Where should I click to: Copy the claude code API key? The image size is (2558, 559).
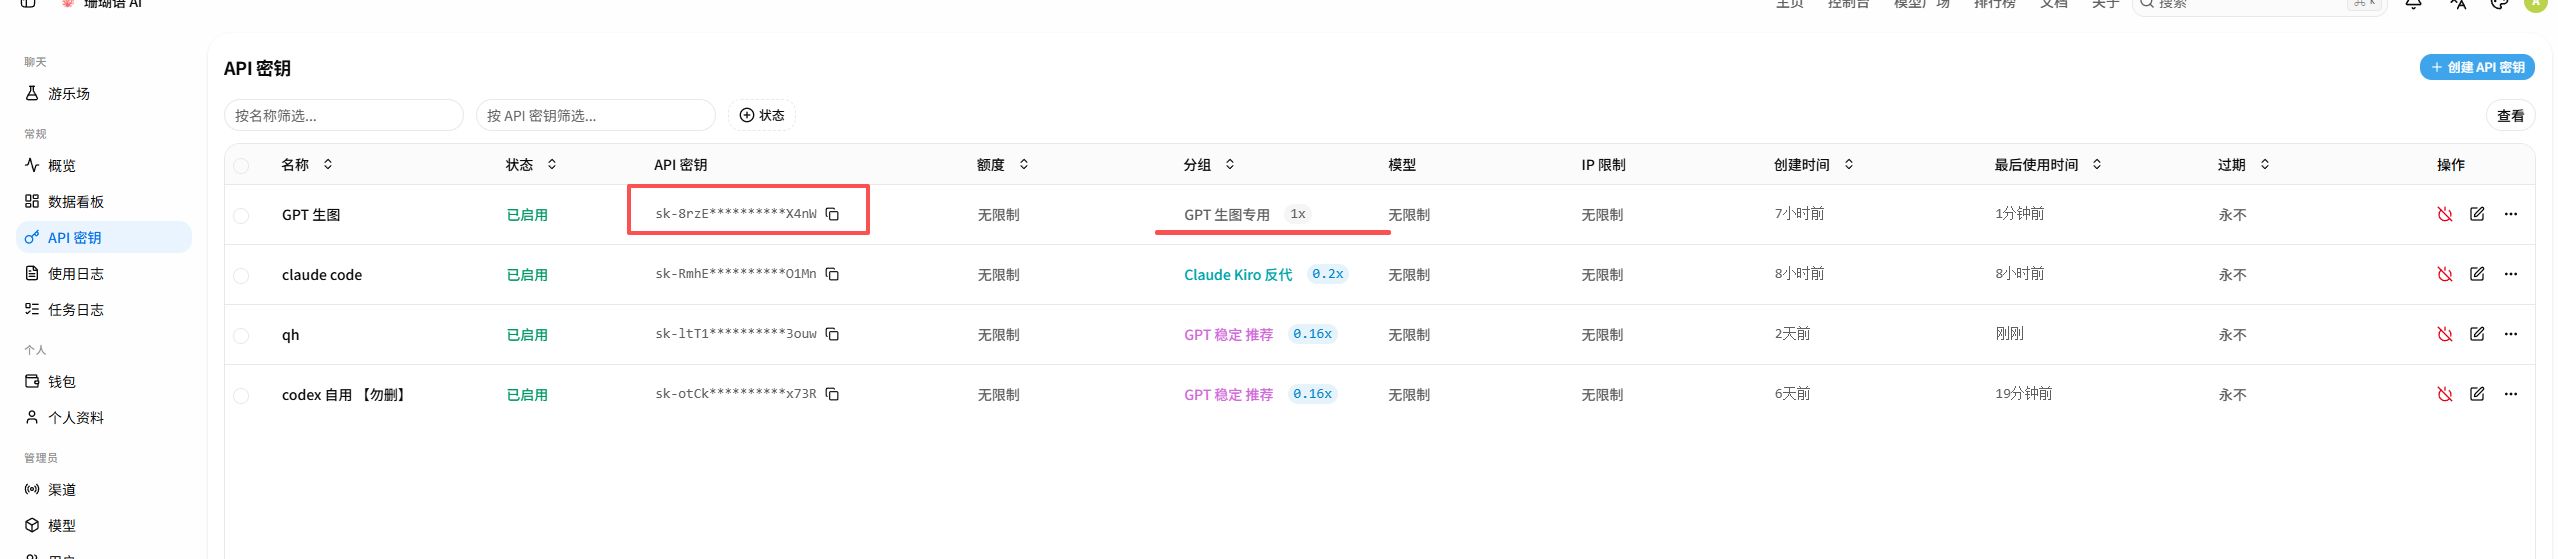coord(832,274)
